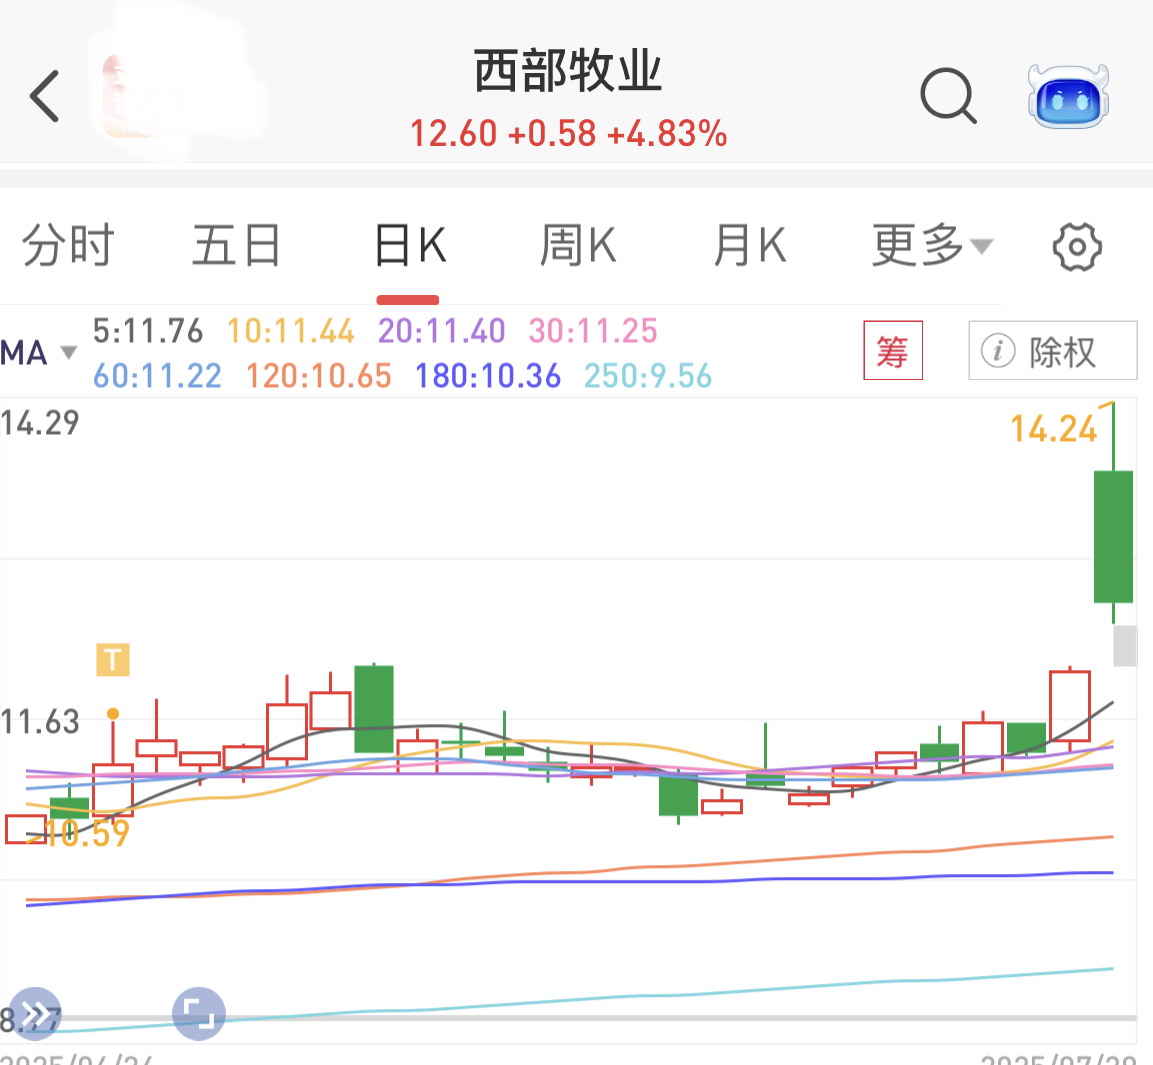
Task: Tap the orange dot below T marker
Action: click(x=113, y=713)
